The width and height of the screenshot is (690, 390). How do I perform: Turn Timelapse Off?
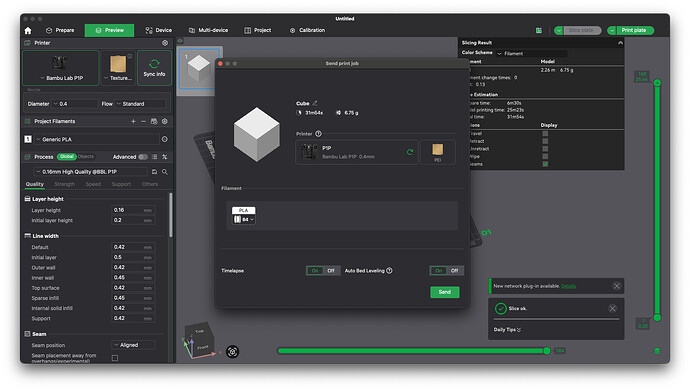pyautogui.click(x=331, y=271)
